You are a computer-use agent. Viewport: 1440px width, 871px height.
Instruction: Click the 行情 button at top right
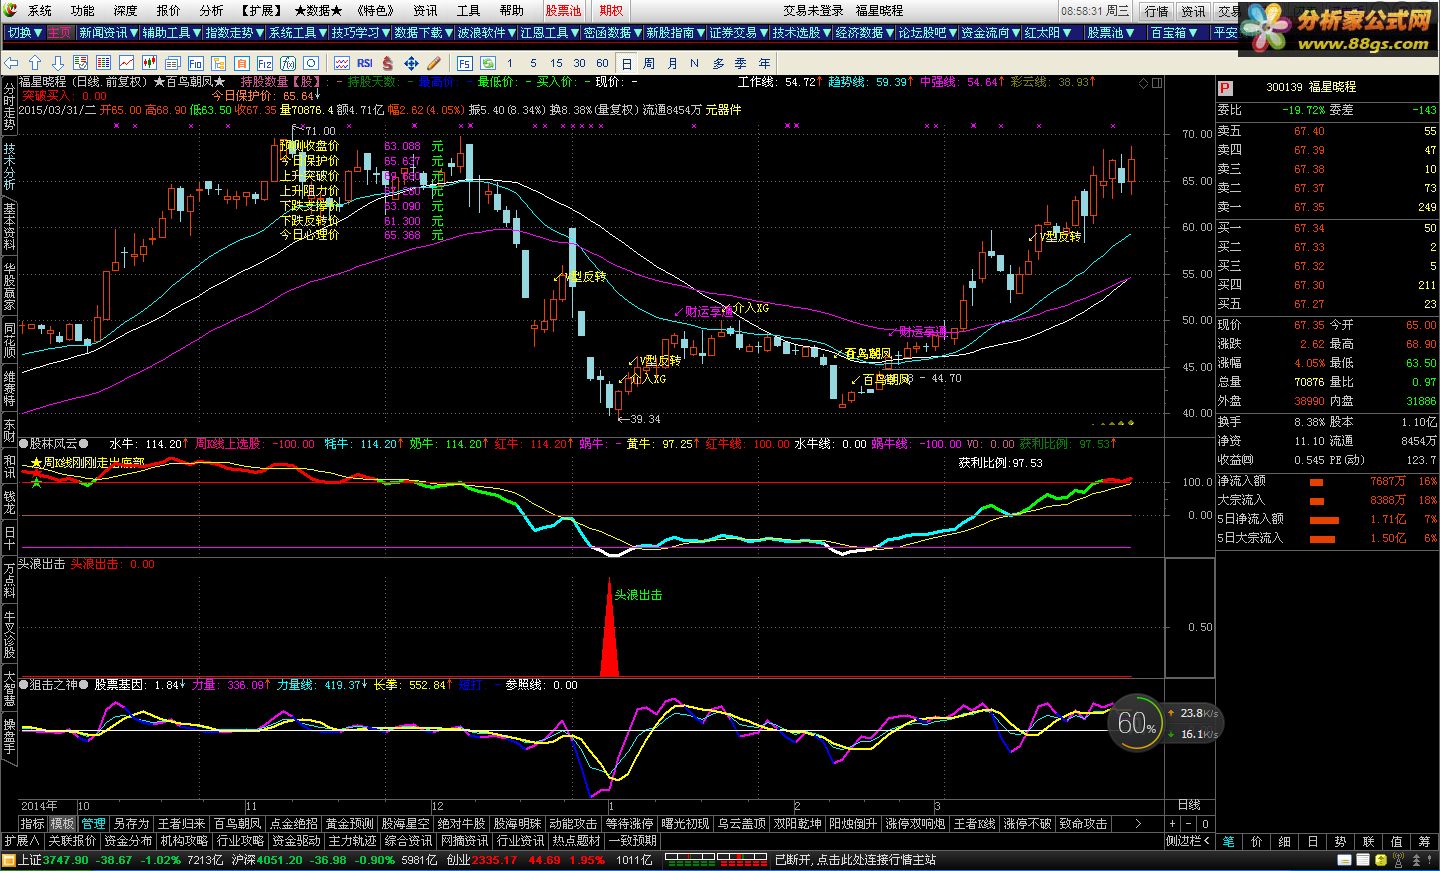(1156, 11)
